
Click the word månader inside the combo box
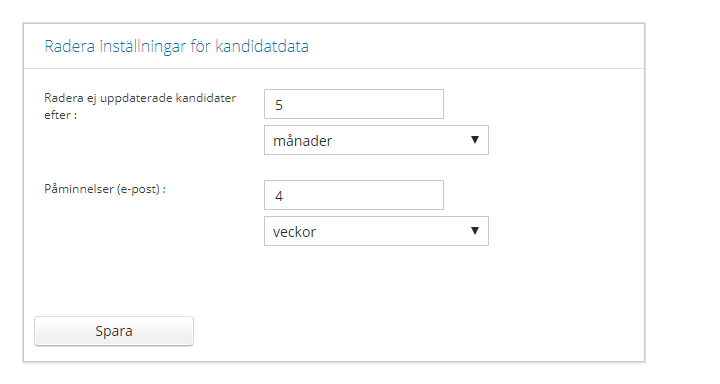(302, 141)
